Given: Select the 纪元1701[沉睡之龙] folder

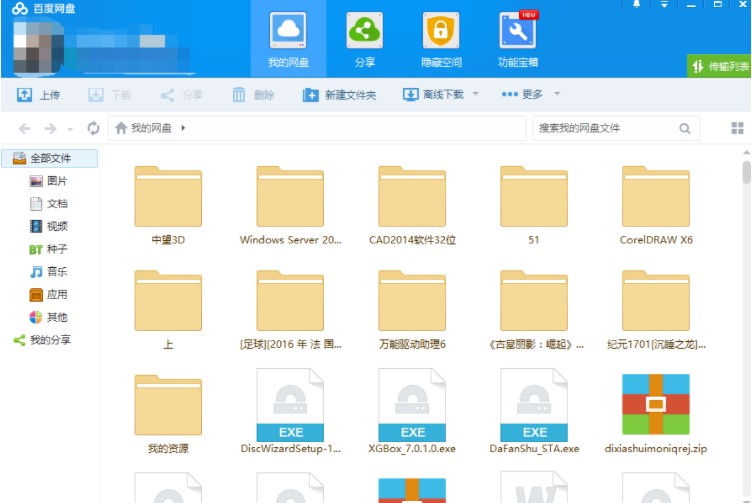Looking at the screenshot, I should coord(656,311).
